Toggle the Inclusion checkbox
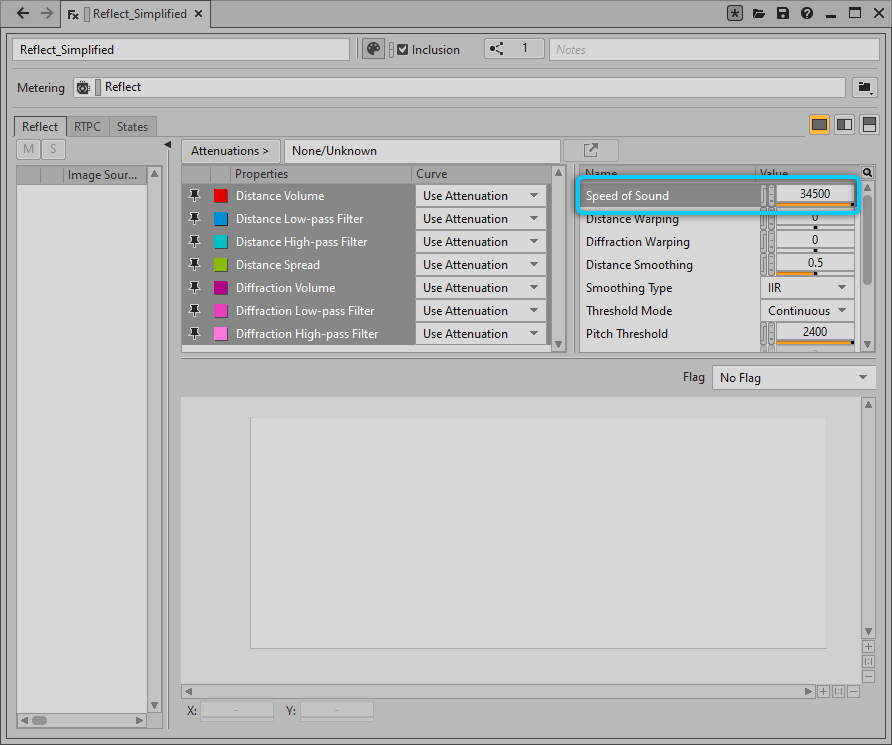Screen dimensions: 892x745 click(x=403, y=49)
